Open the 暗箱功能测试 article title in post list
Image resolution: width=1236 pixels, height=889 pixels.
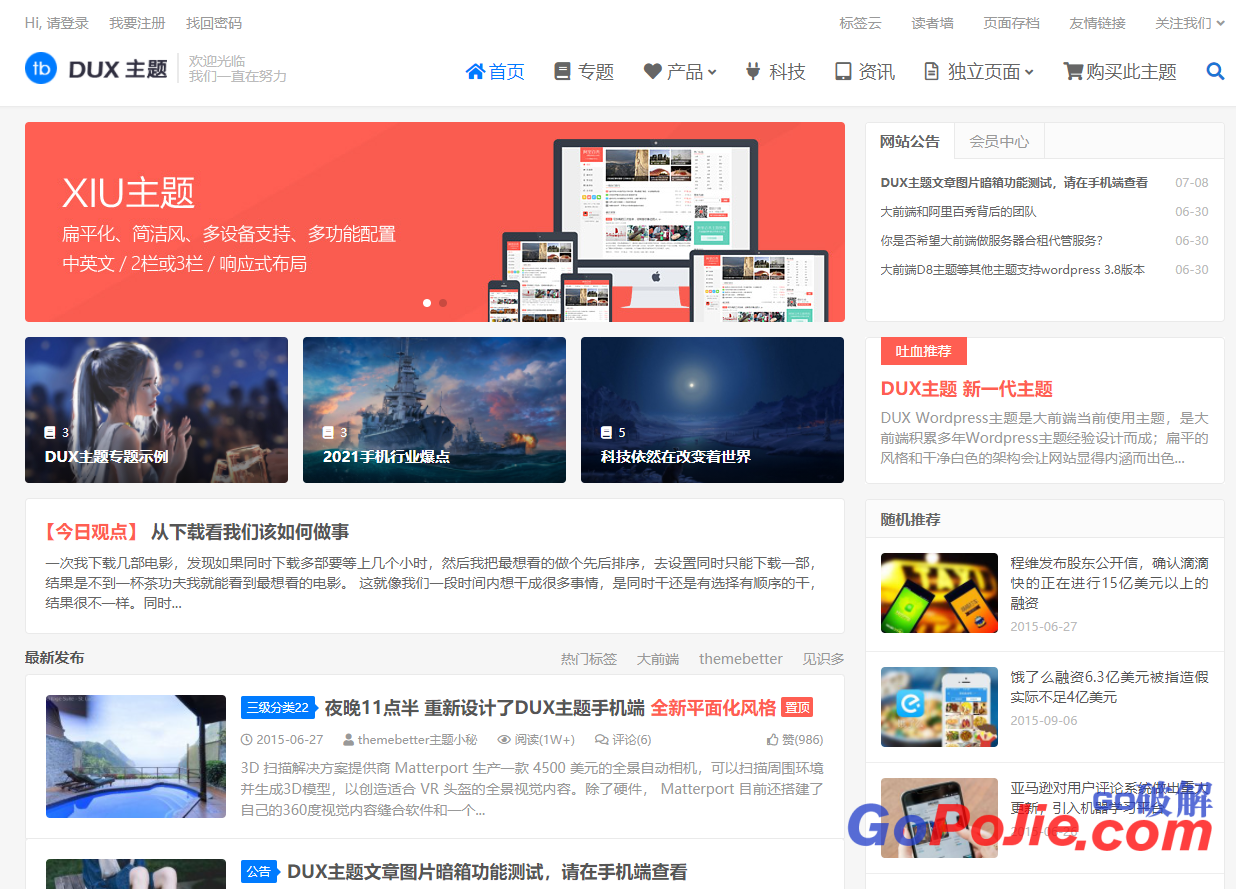[487, 872]
